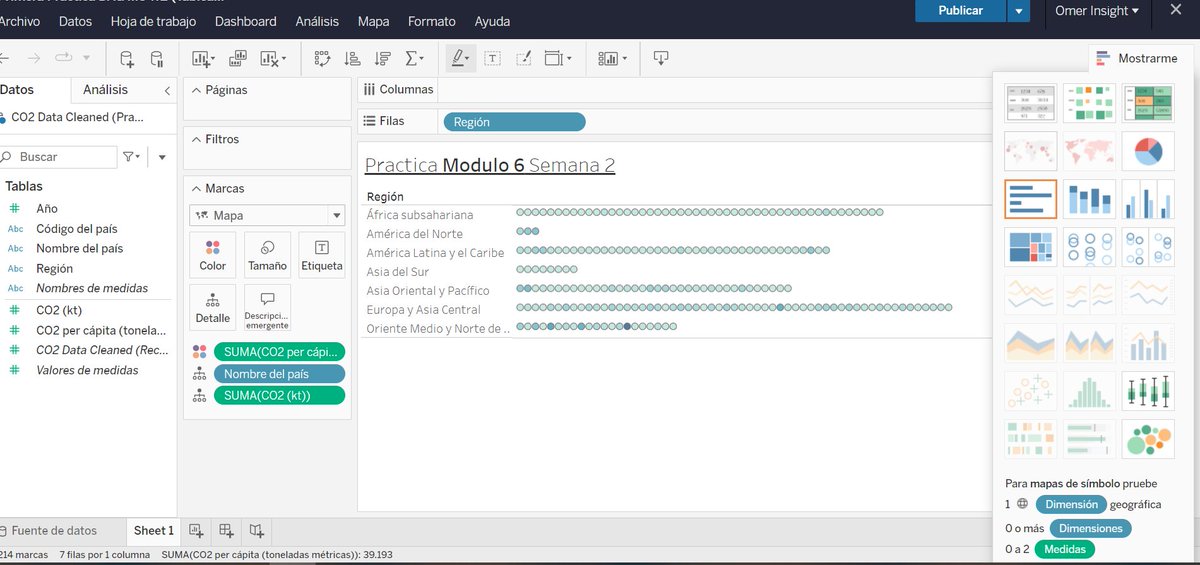The image size is (1200, 565).
Task: Click the download icon in toolbar
Action: pyautogui.click(x=660, y=59)
